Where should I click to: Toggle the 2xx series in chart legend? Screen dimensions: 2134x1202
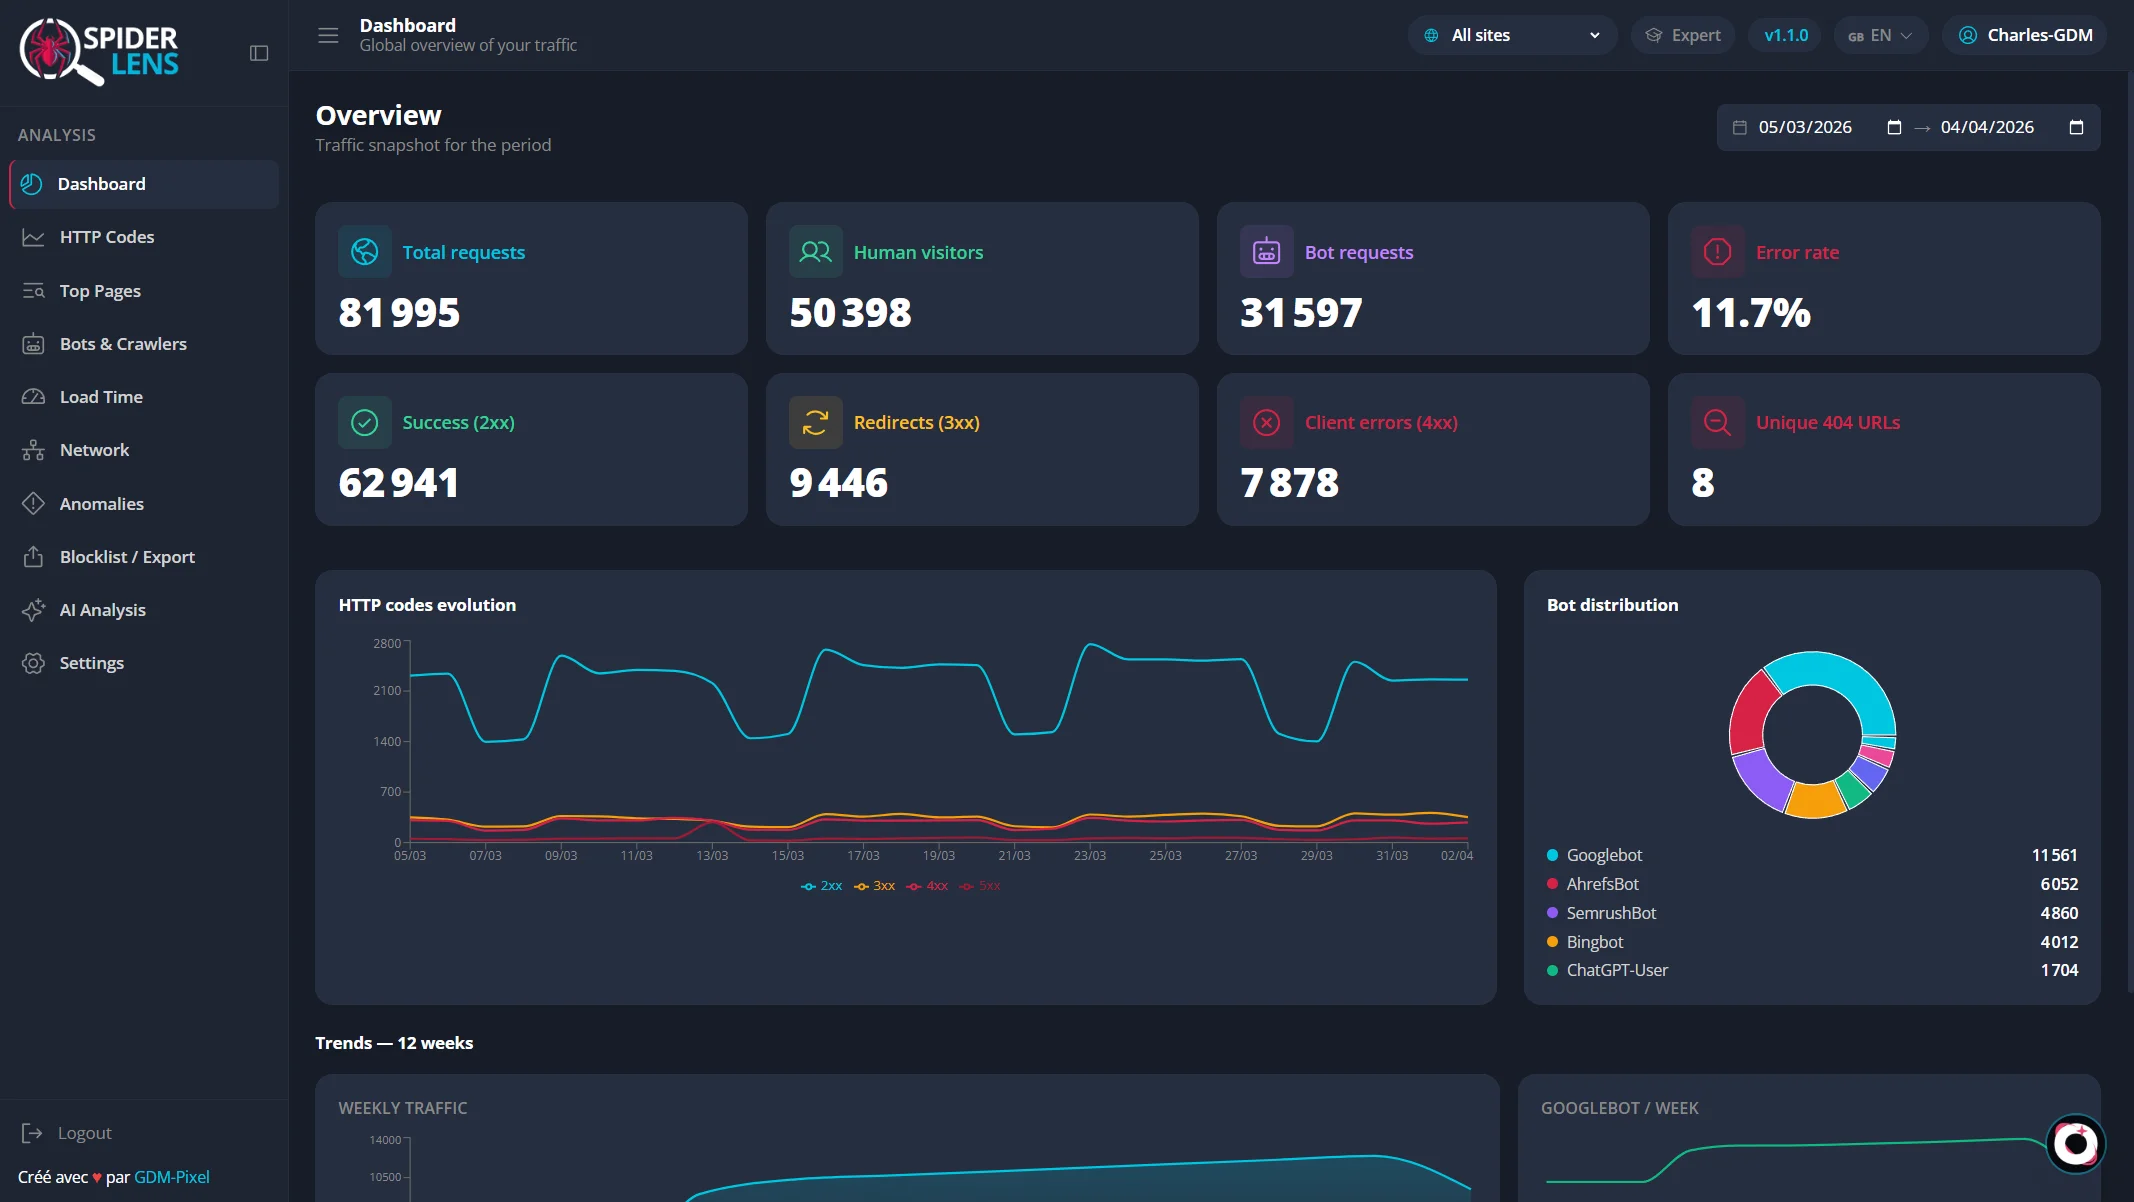[822, 886]
